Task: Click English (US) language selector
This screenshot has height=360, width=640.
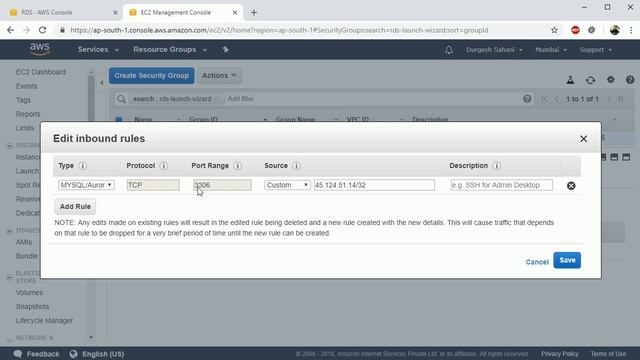Action: pos(103,354)
